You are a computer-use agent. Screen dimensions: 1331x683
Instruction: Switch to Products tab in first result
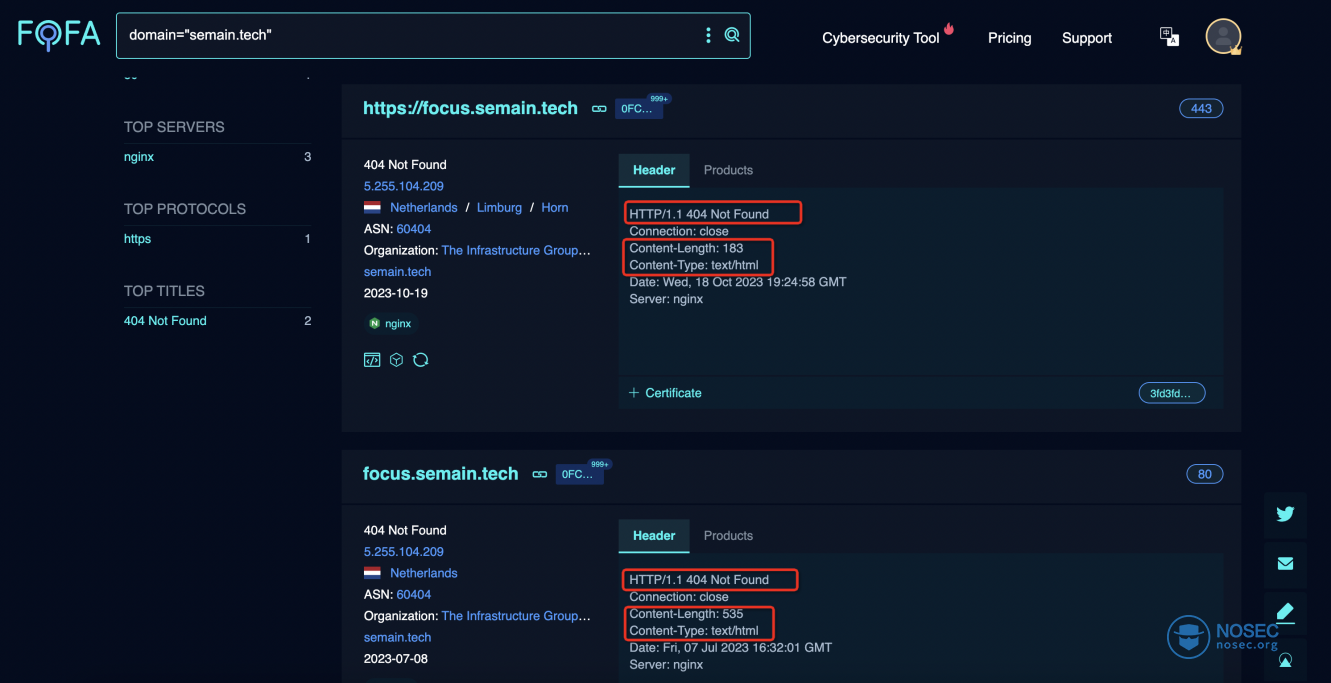click(728, 170)
